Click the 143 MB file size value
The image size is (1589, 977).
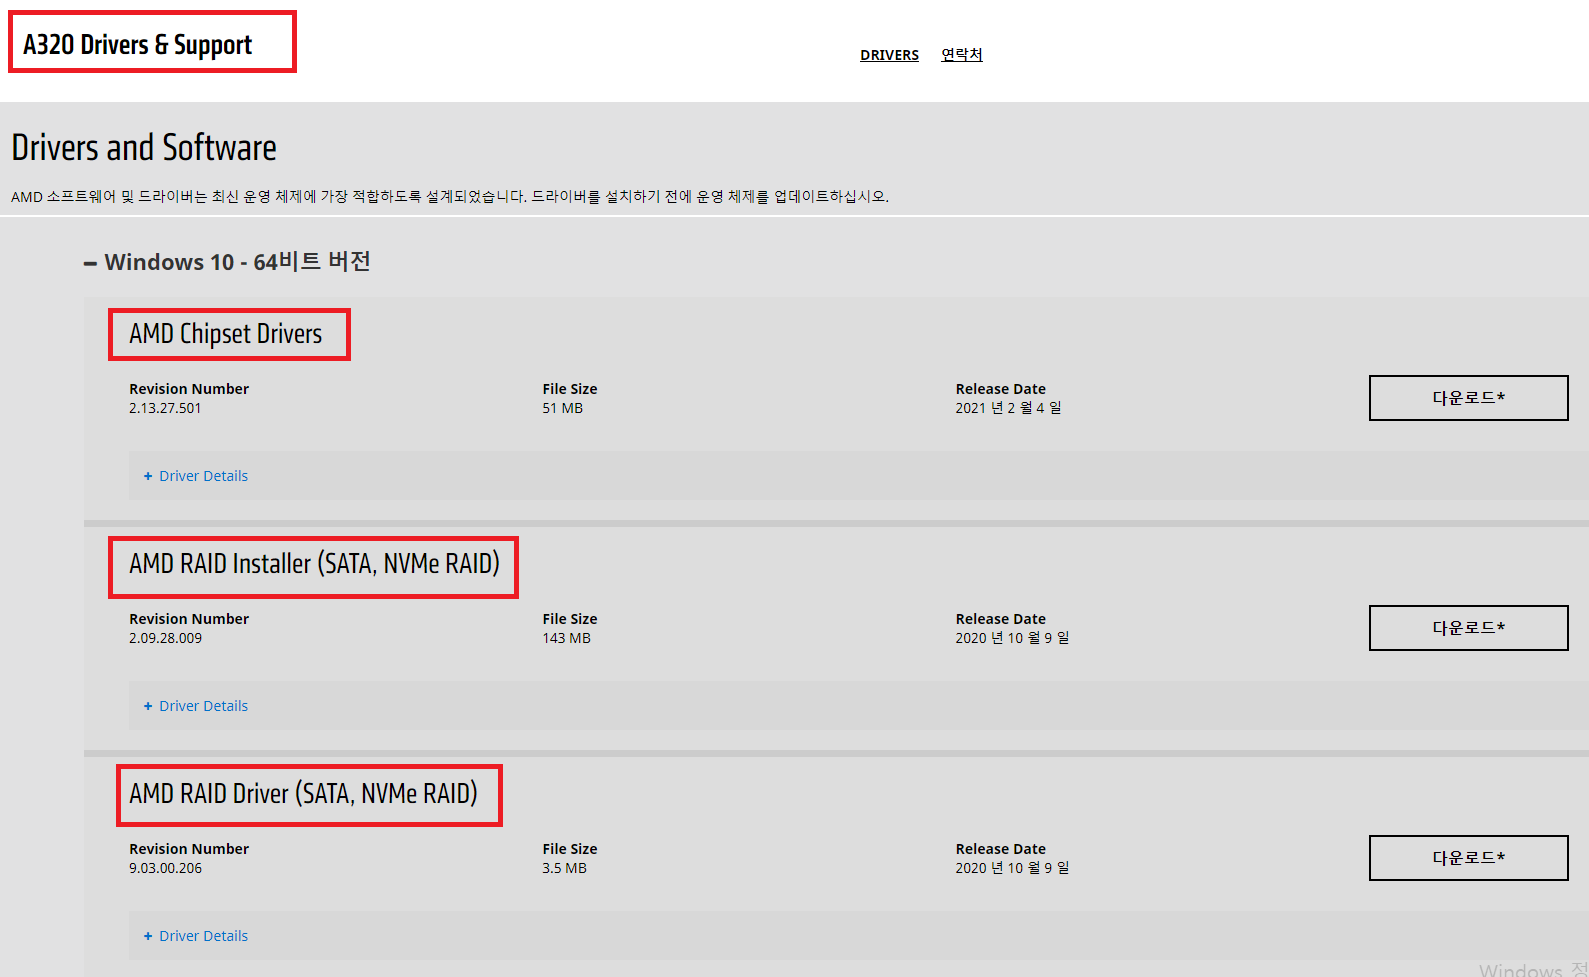click(x=566, y=638)
